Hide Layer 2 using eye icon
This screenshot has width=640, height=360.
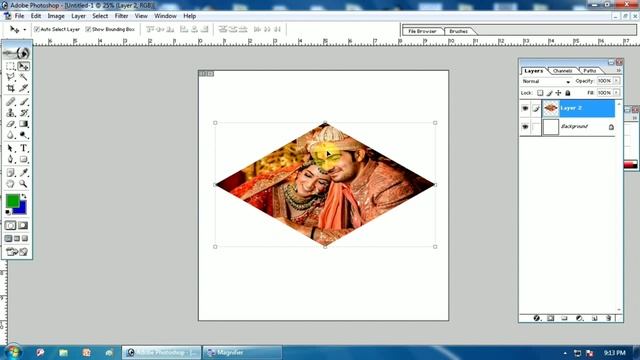(x=525, y=108)
